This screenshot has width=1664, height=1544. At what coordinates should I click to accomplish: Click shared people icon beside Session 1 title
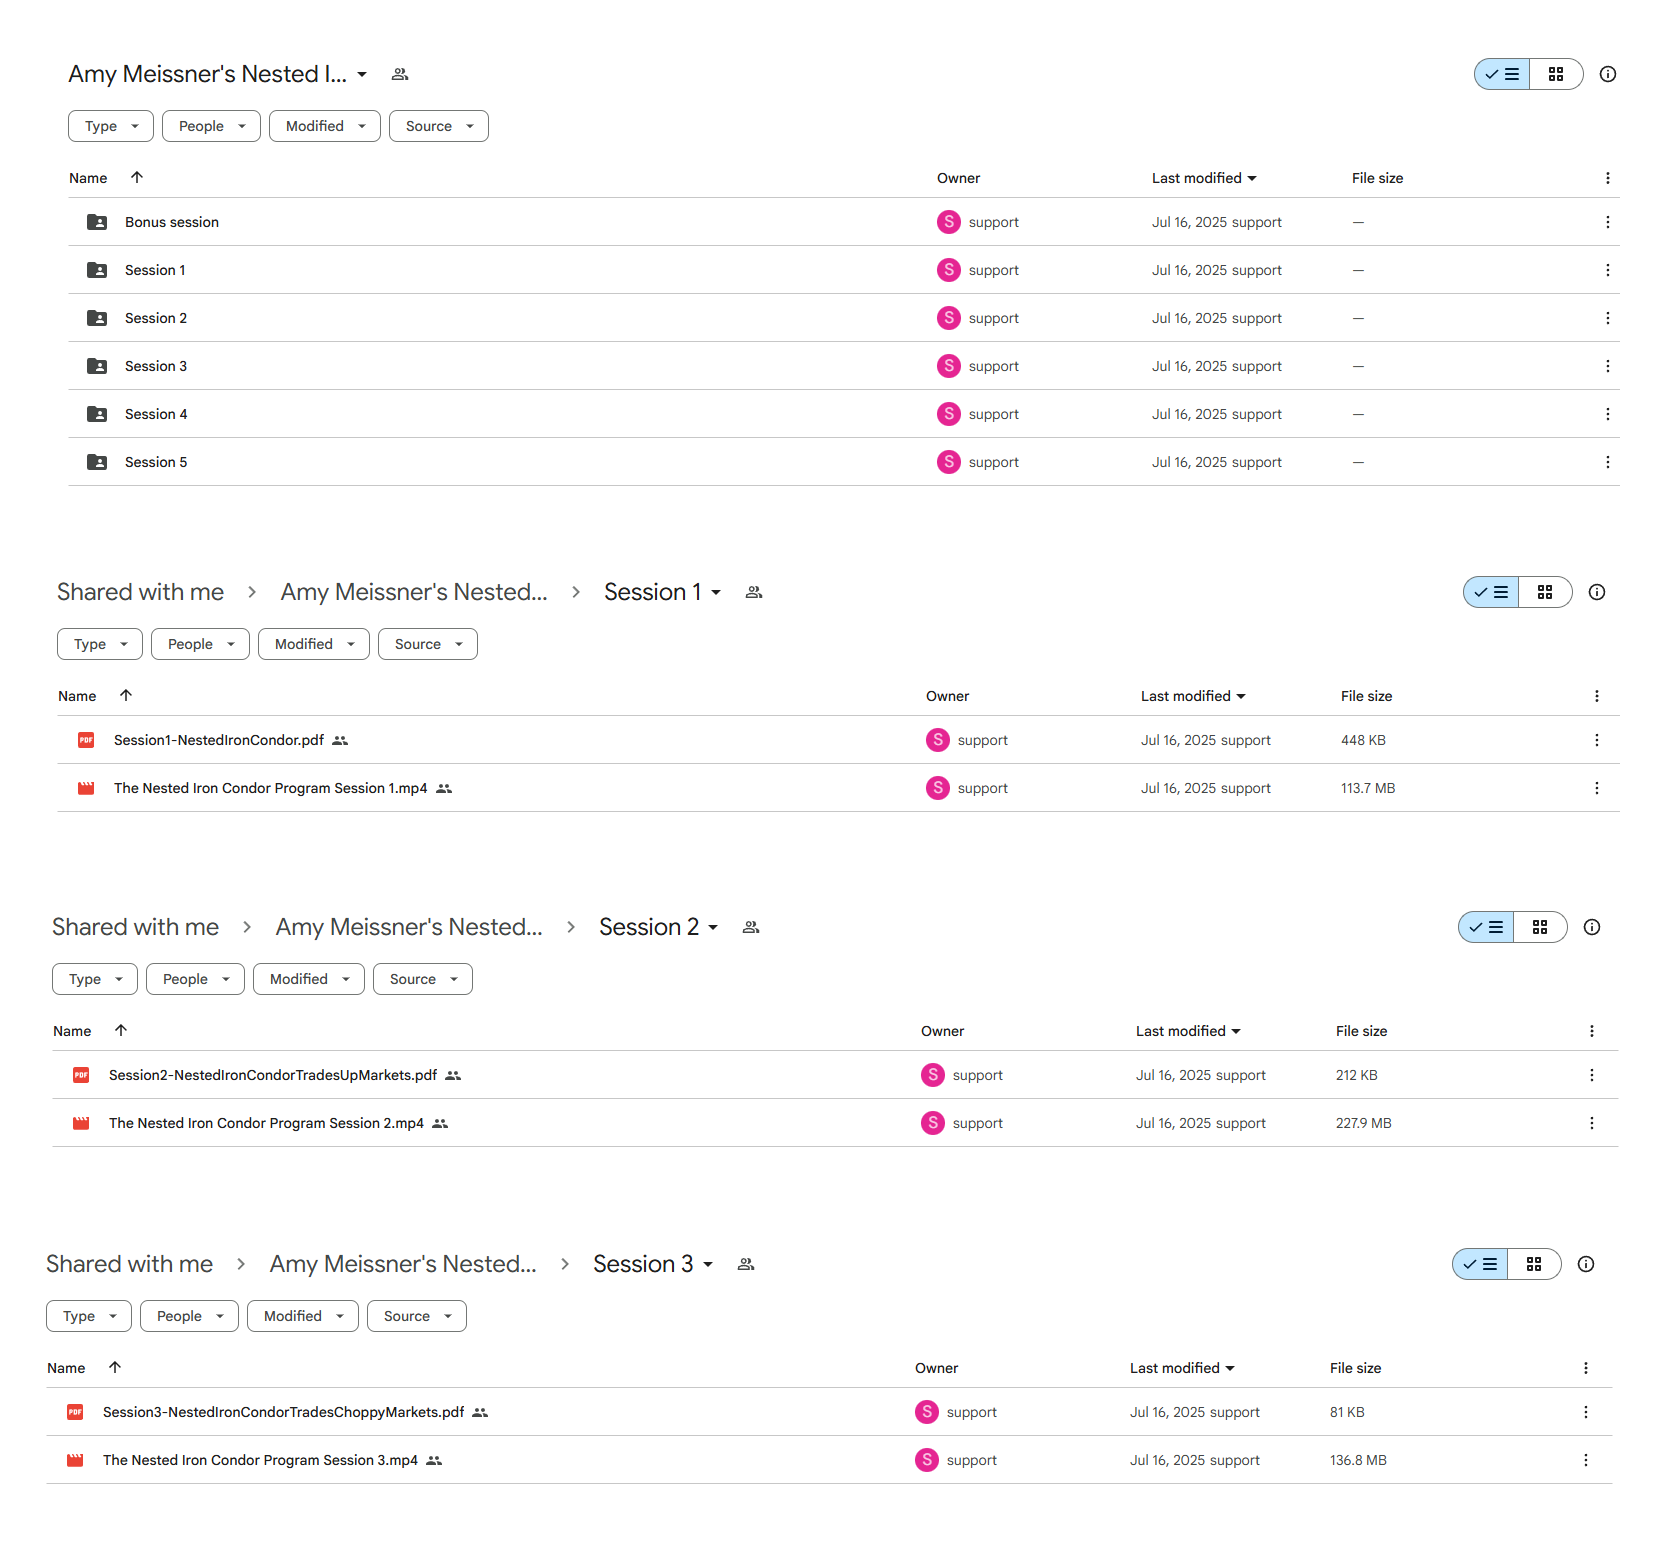(x=754, y=592)
